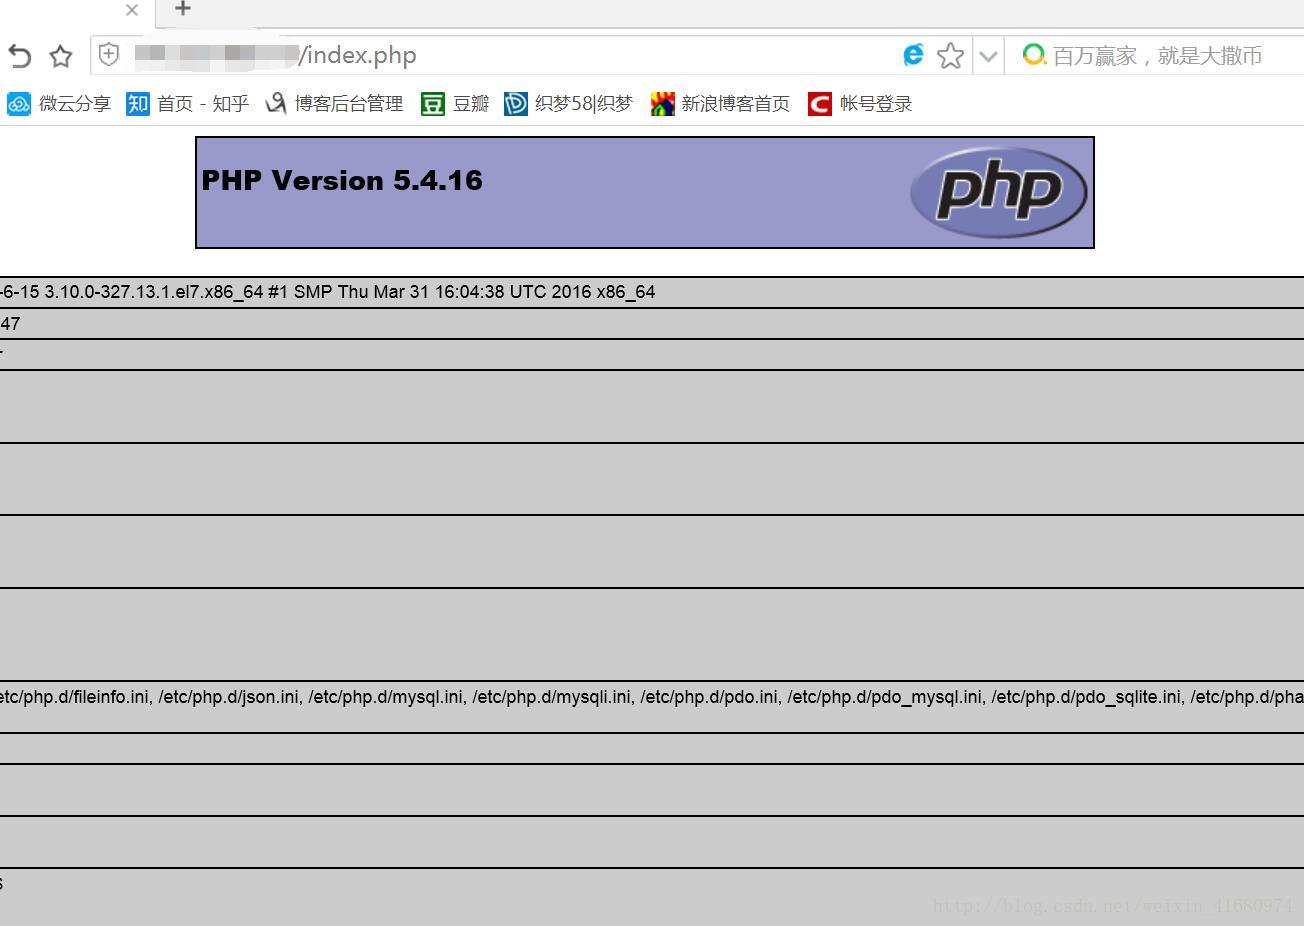Open 新浪博客首页 bookmark

point(720,104)
